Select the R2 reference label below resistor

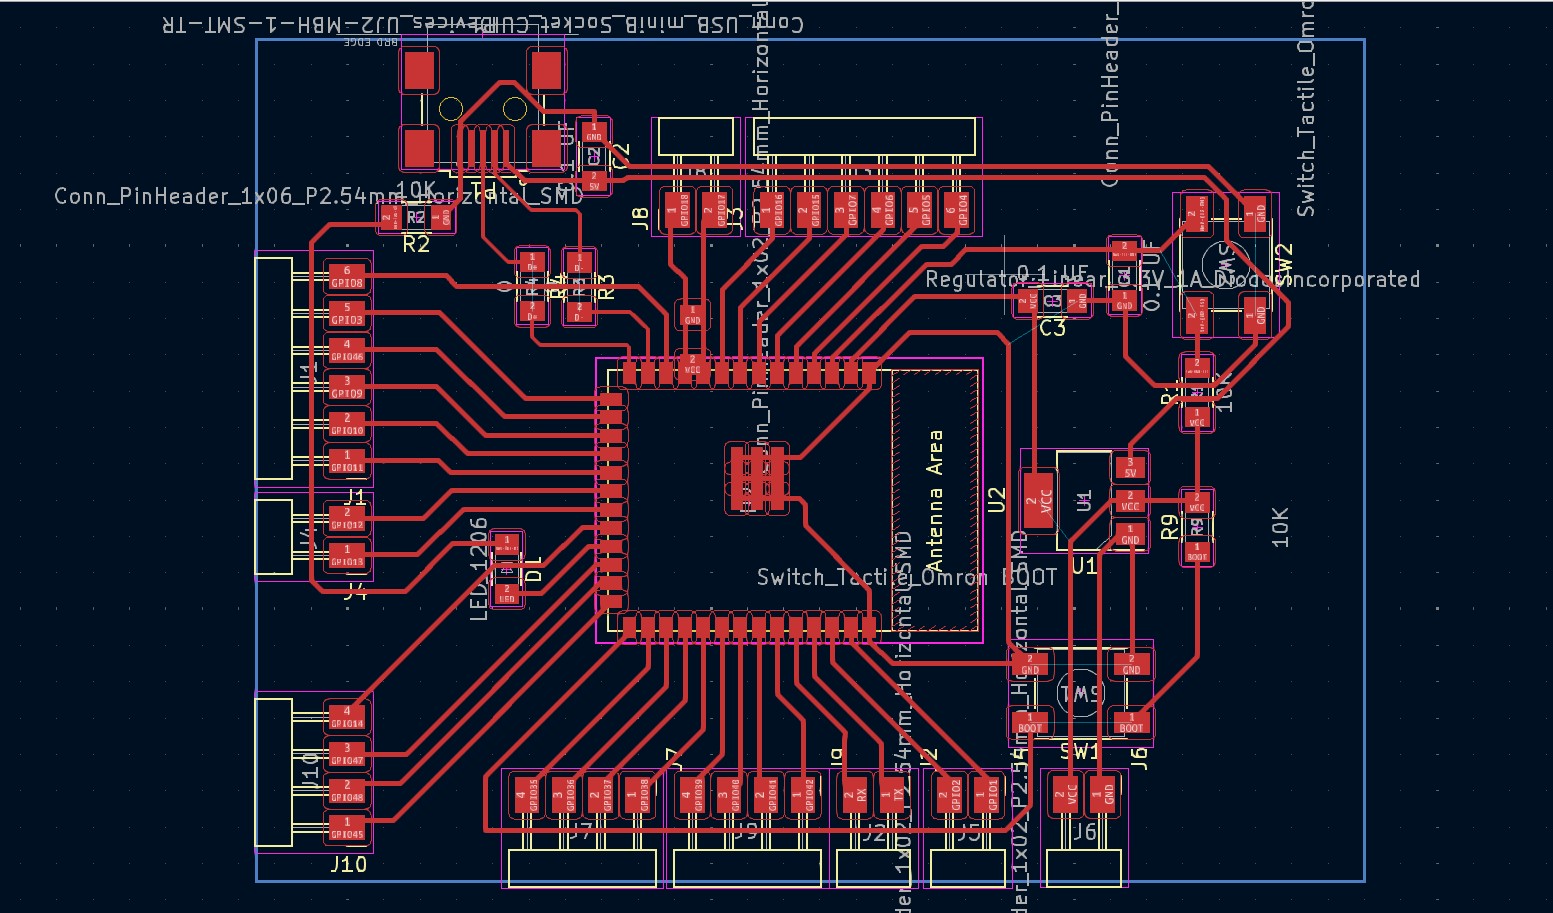416,244
